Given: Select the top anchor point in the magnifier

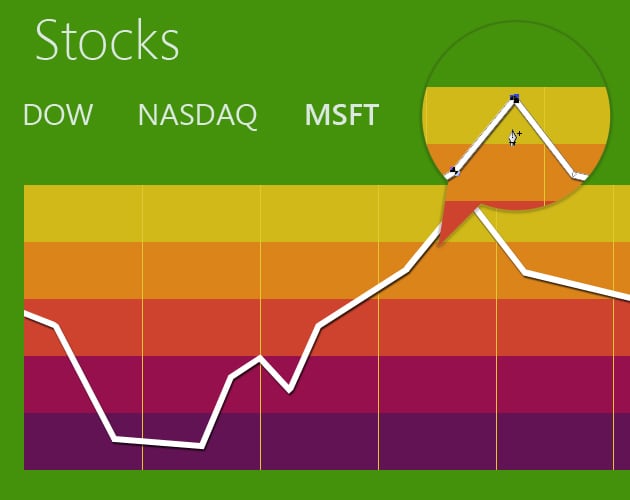Looking at the screenshot, I should 514,98.
